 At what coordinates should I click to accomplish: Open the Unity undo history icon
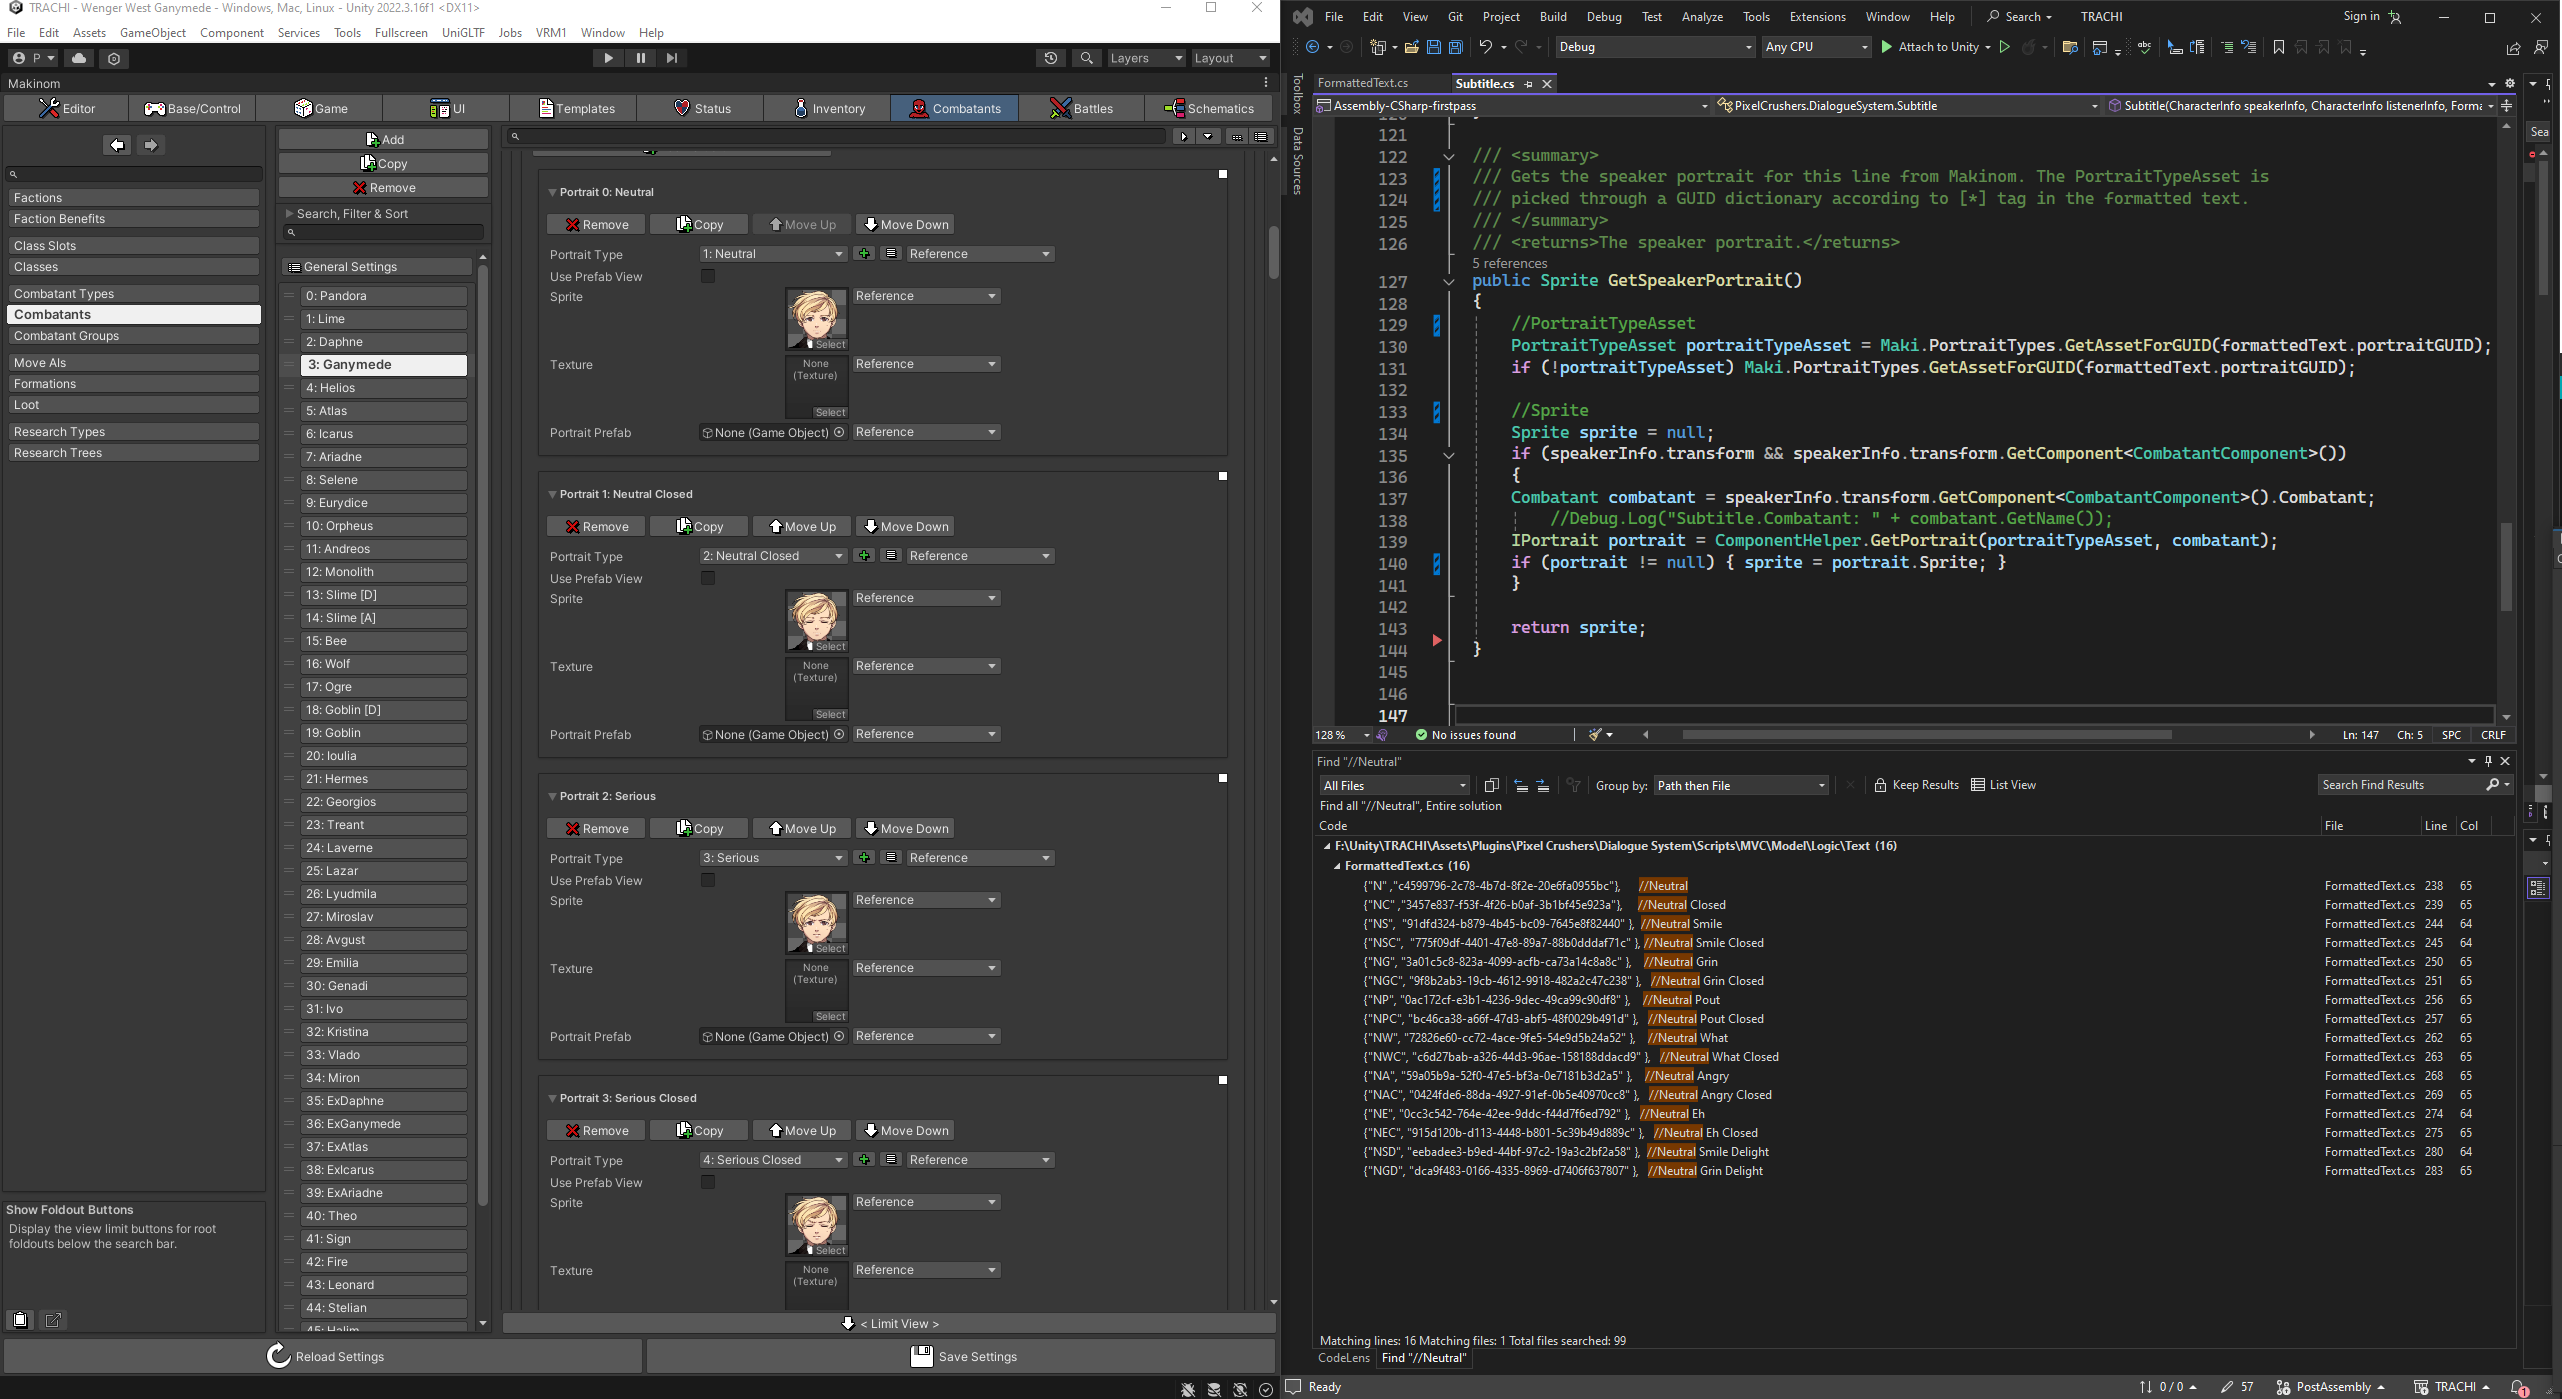pos(1050,58)
